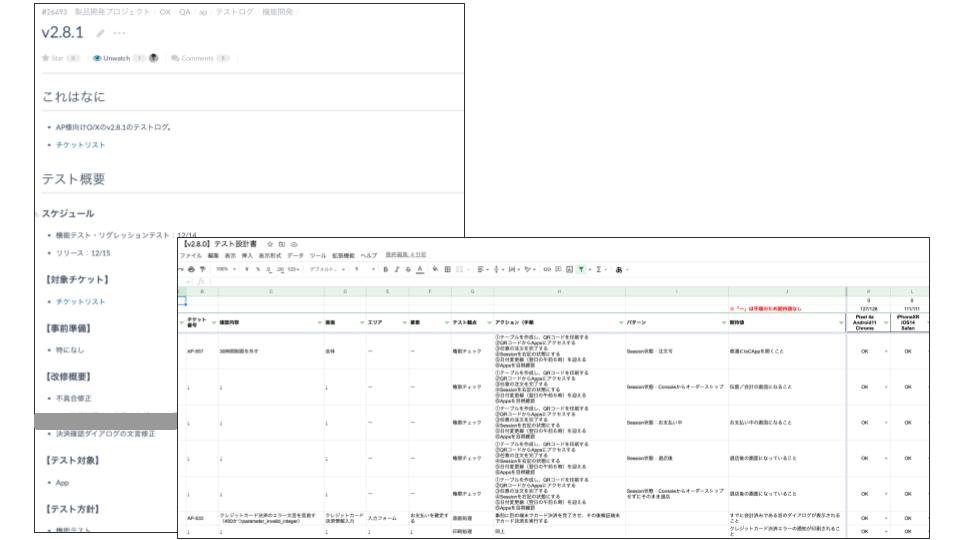The width and height of the screenshot is (960, 540).
Task: Decrease decimal places button
Action: pyautogui.click(x=269, y=269)
